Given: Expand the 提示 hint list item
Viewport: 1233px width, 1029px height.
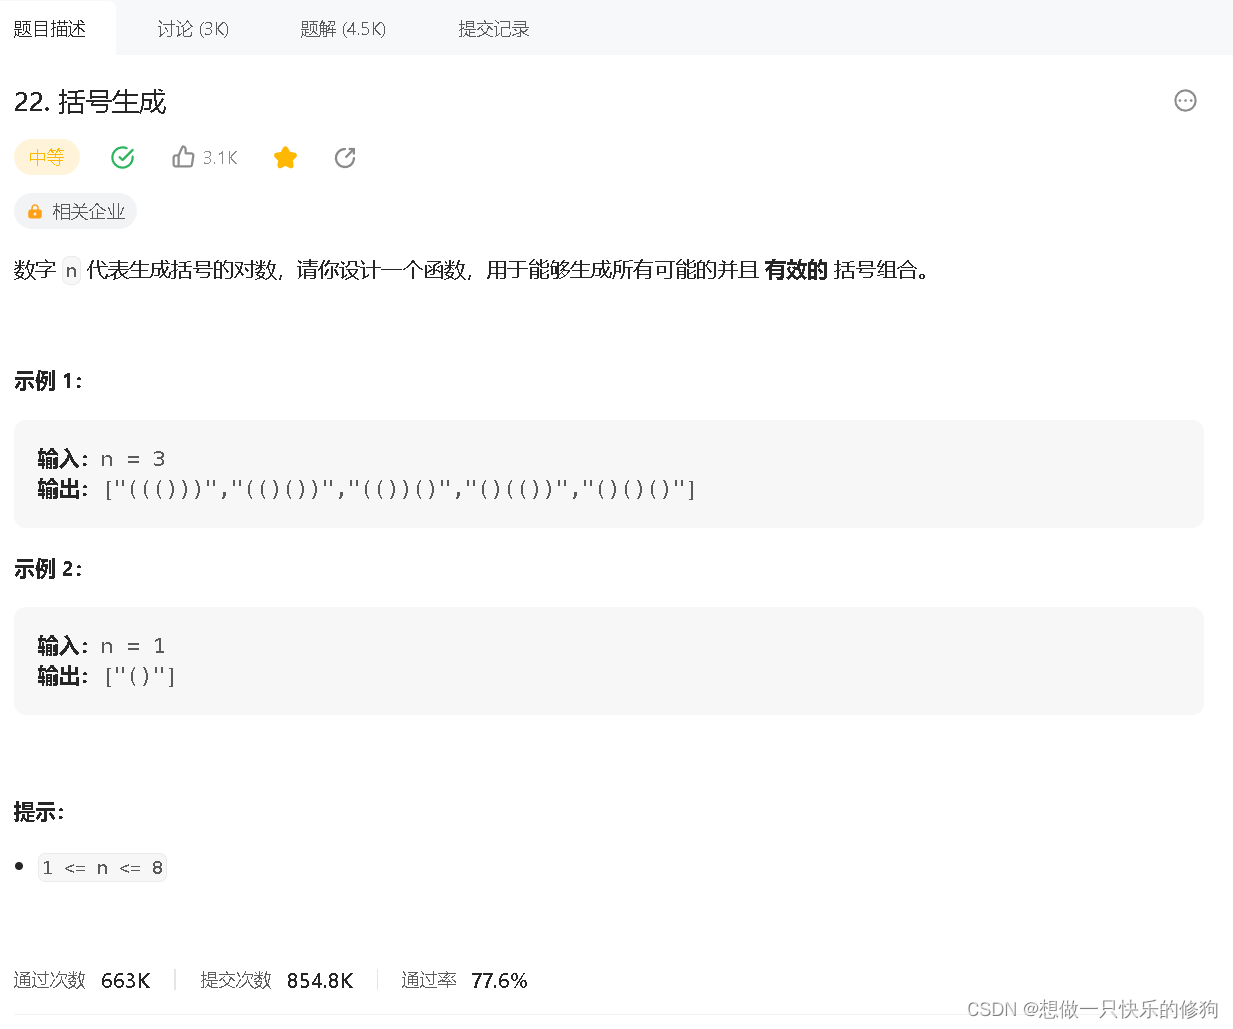Looking at the screenshot, I should click(102, 866).
